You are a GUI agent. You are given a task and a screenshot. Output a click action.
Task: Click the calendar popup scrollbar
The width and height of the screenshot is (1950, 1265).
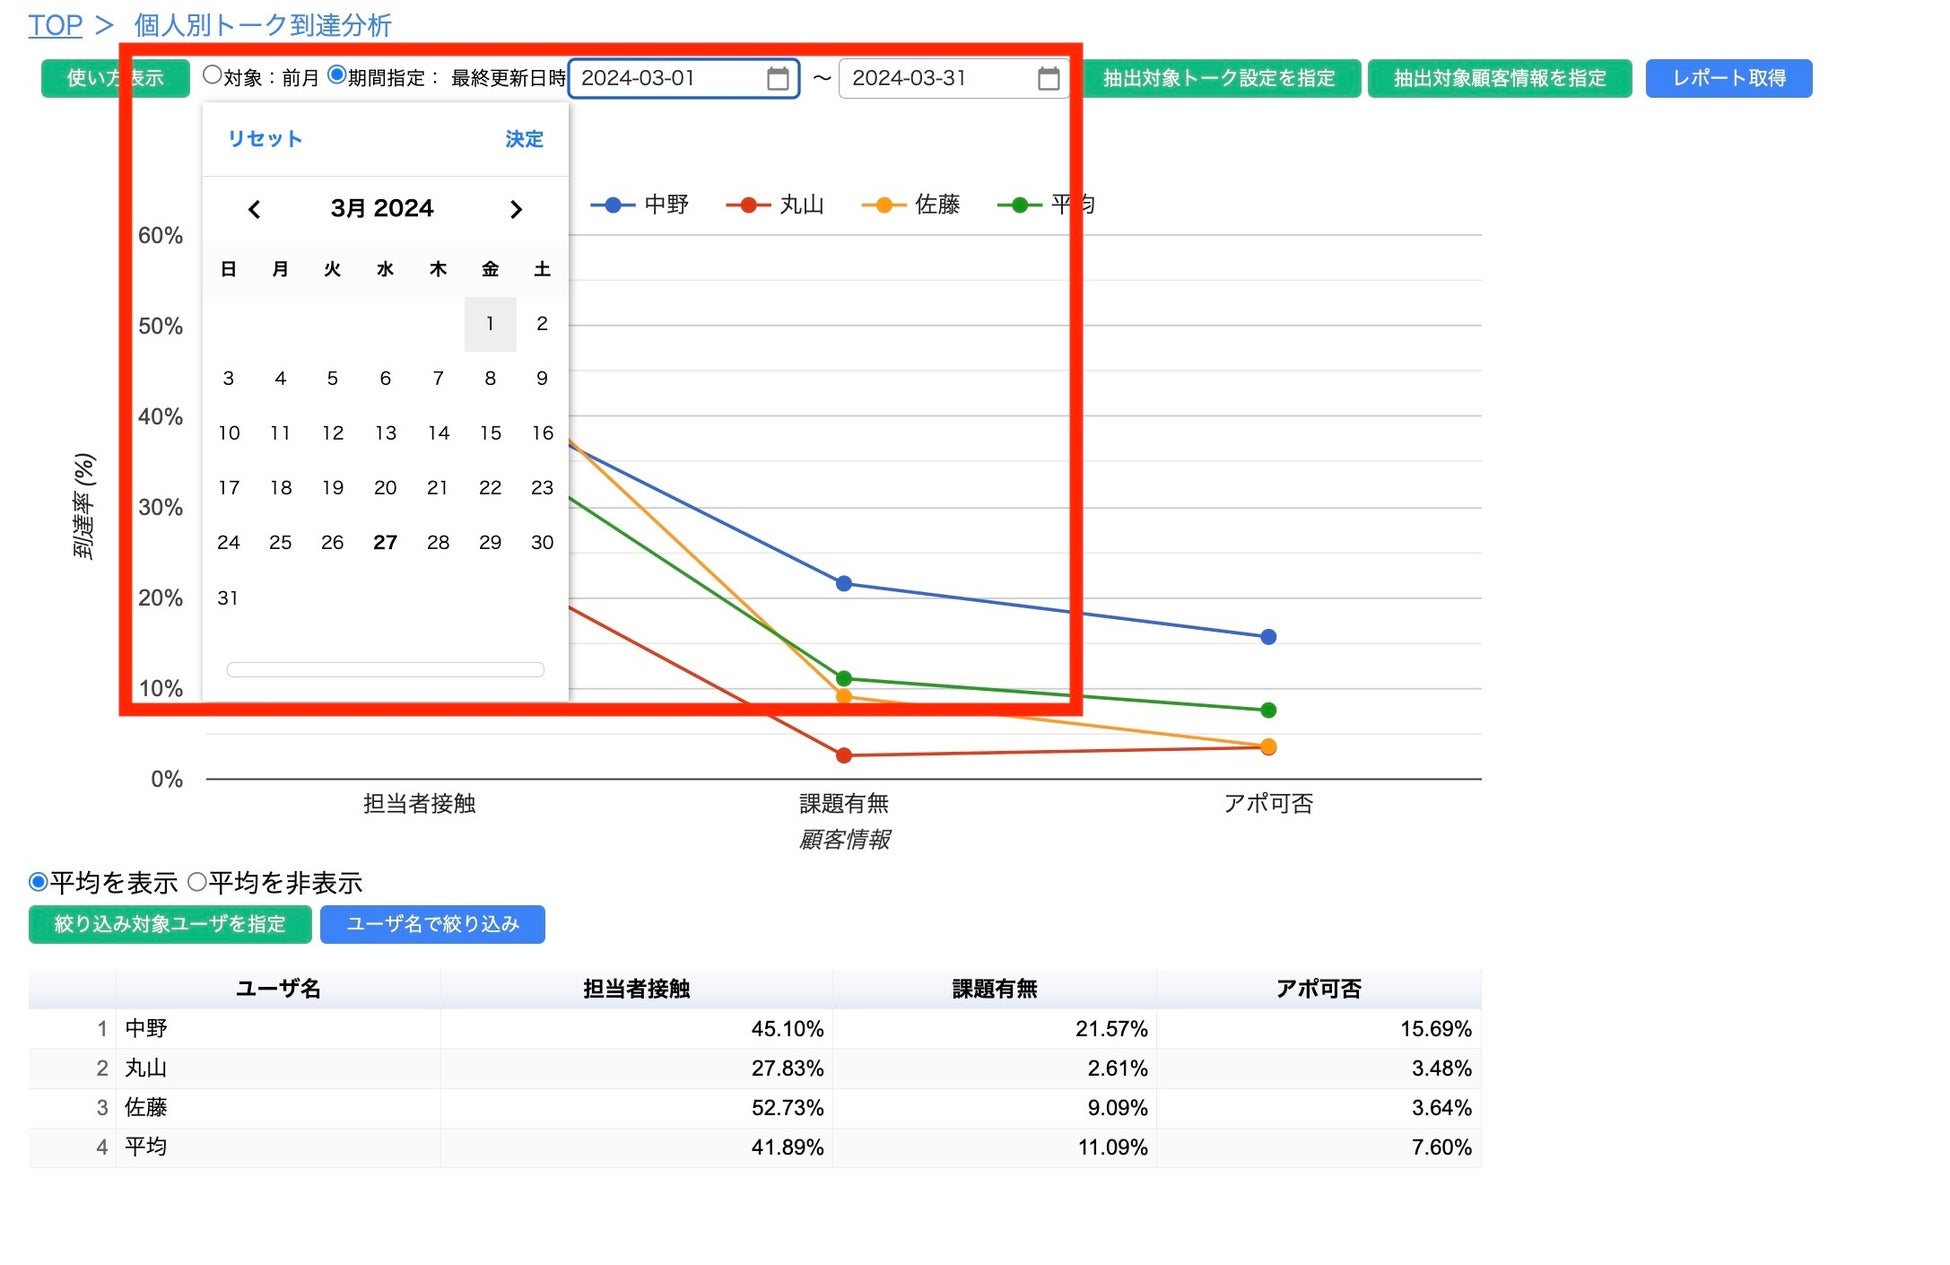pyautogui.click(x=385, y=670)
